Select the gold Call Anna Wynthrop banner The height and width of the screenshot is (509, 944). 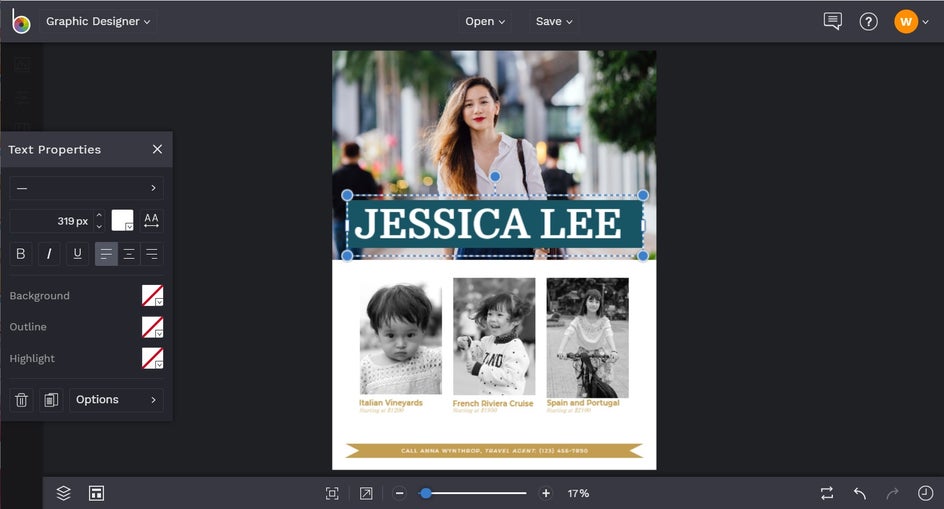[x=494, y=451]
